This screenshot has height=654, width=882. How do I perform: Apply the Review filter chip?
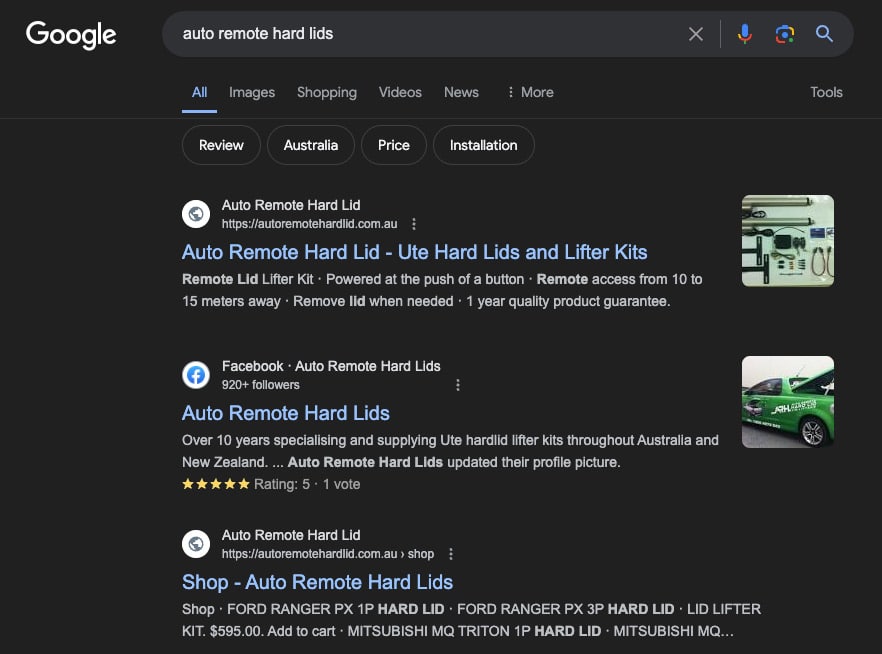221,145
